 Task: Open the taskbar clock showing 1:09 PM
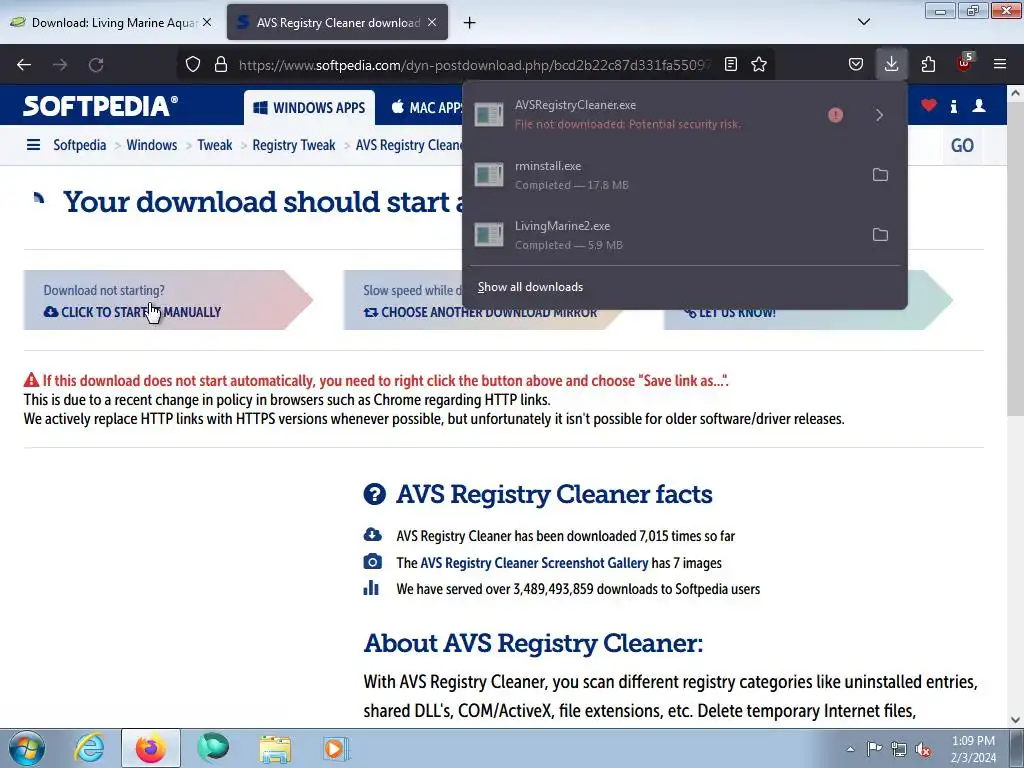[973, 749]
